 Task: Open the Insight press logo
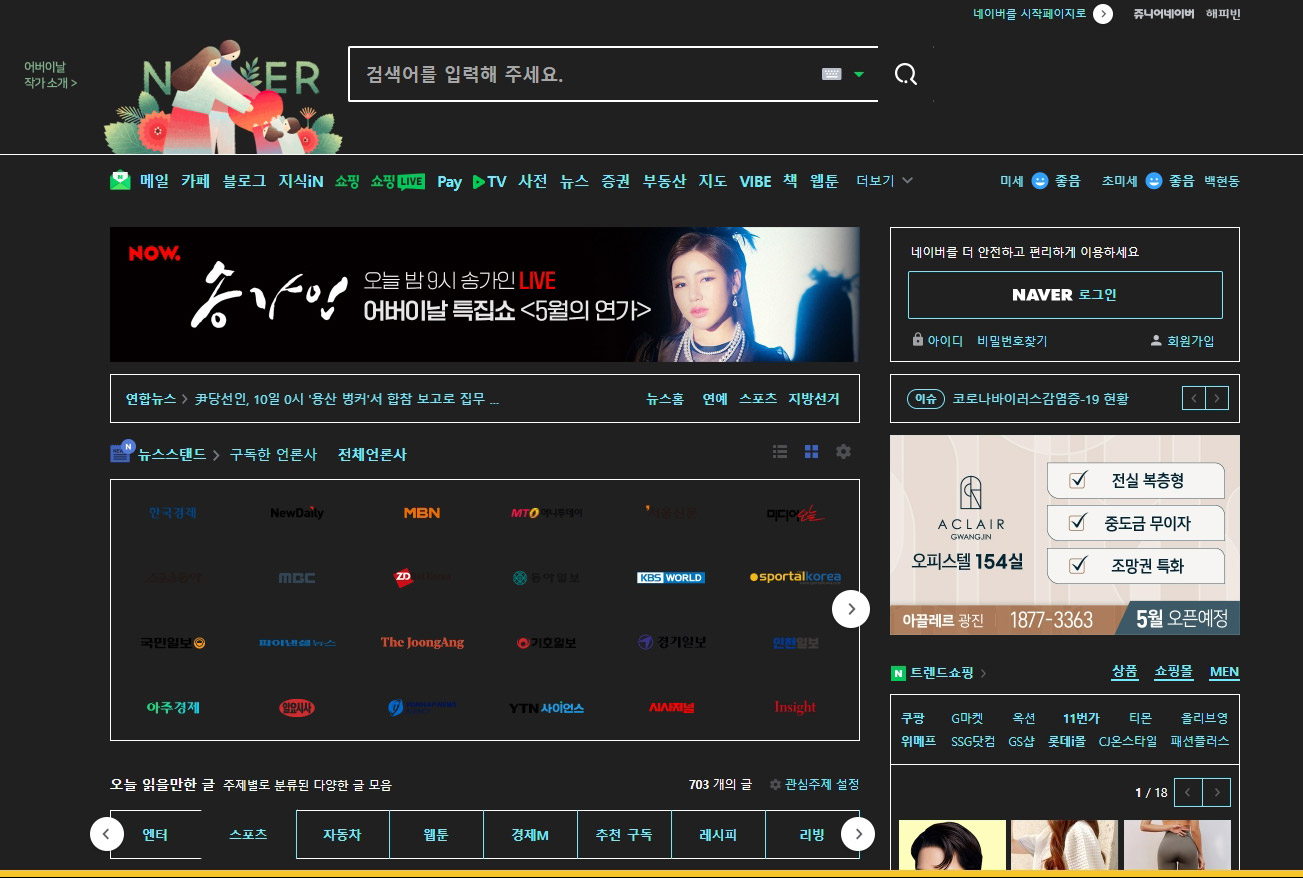tap(795, 707)
